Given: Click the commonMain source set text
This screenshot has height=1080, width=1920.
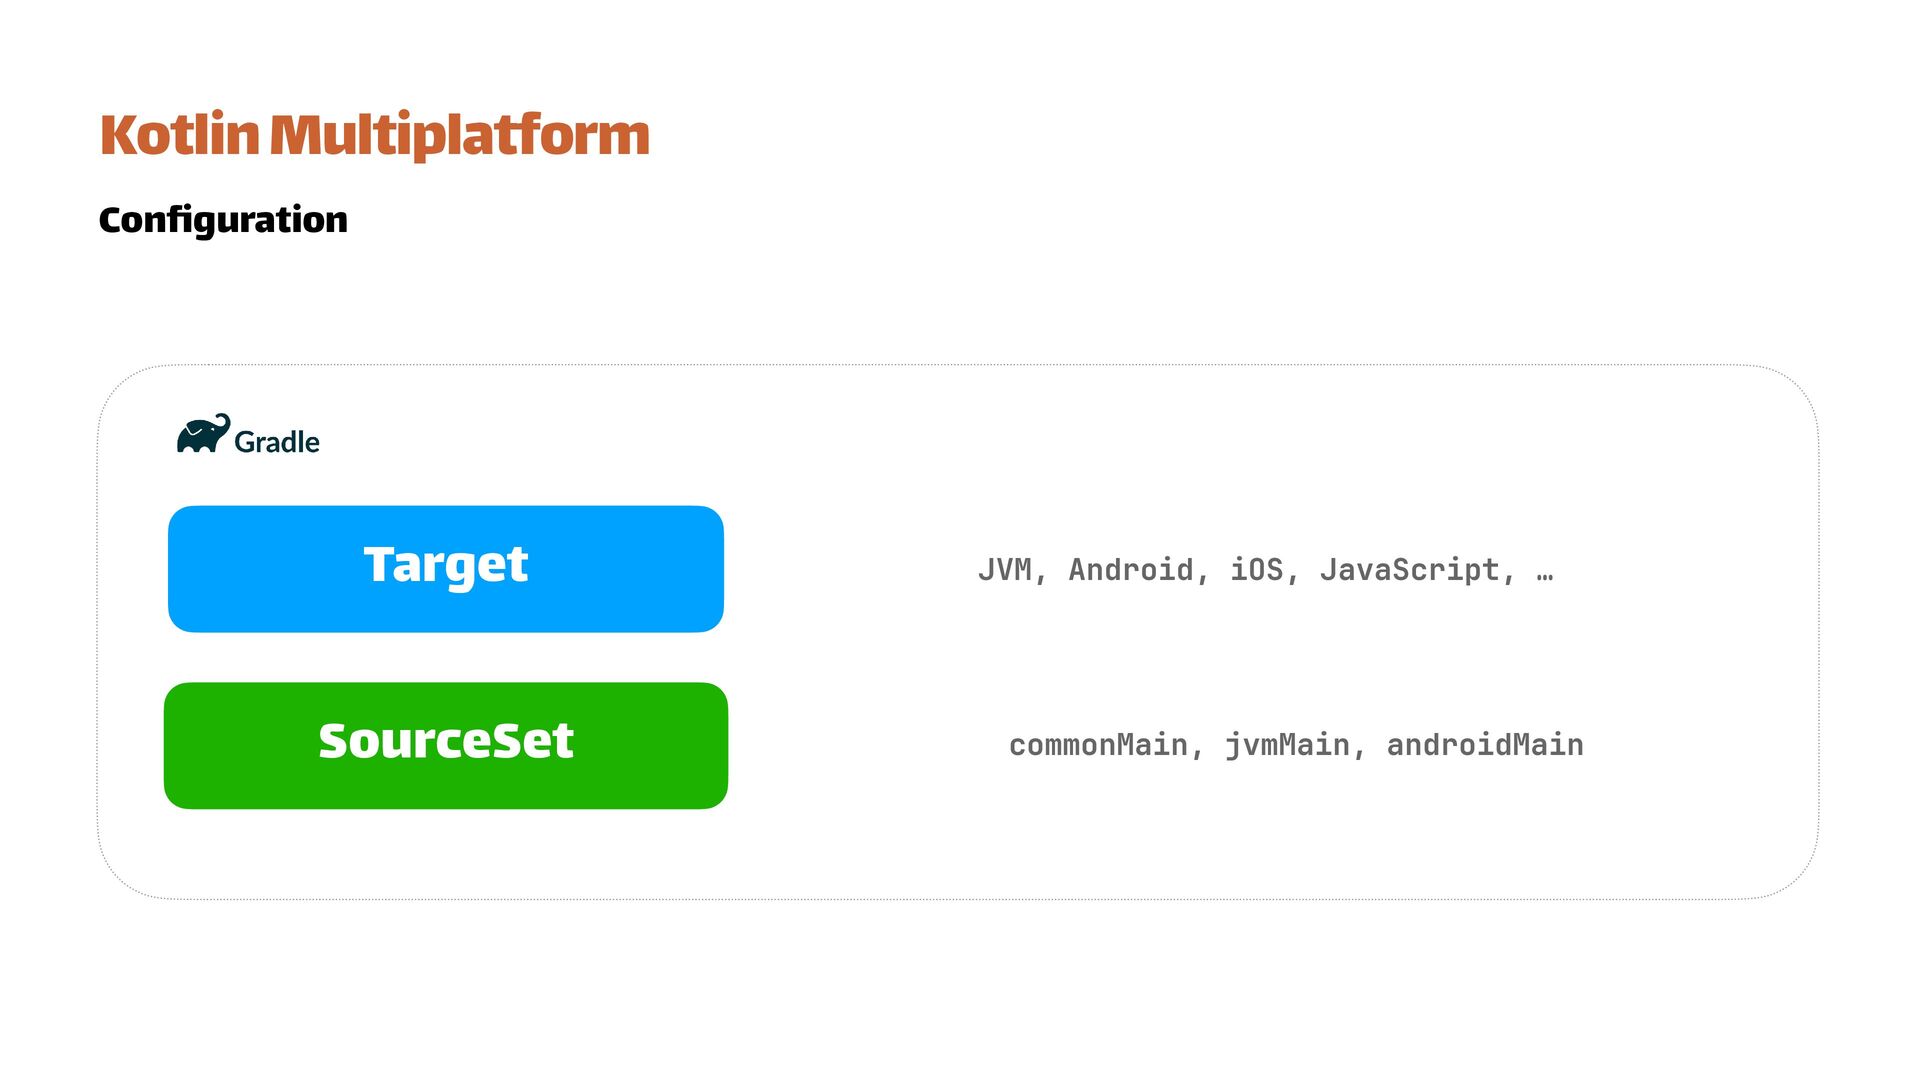Looking at the screenshot, I should [1098, 745].
